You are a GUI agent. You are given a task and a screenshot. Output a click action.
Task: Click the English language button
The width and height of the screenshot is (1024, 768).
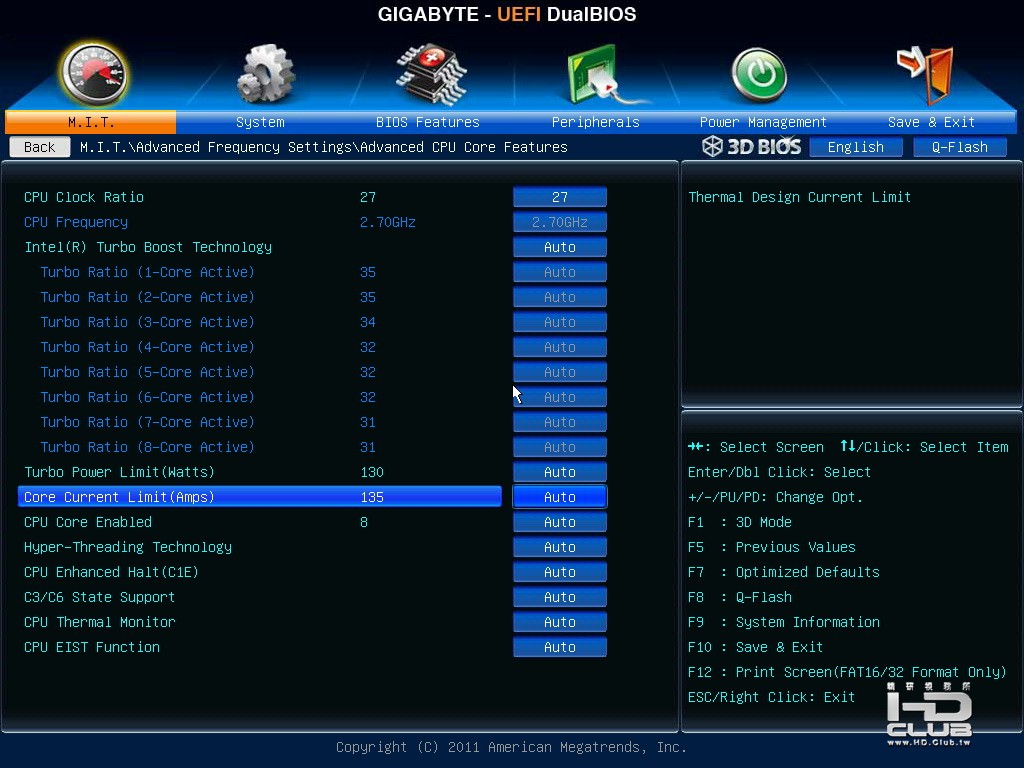(x=856, y=147)
